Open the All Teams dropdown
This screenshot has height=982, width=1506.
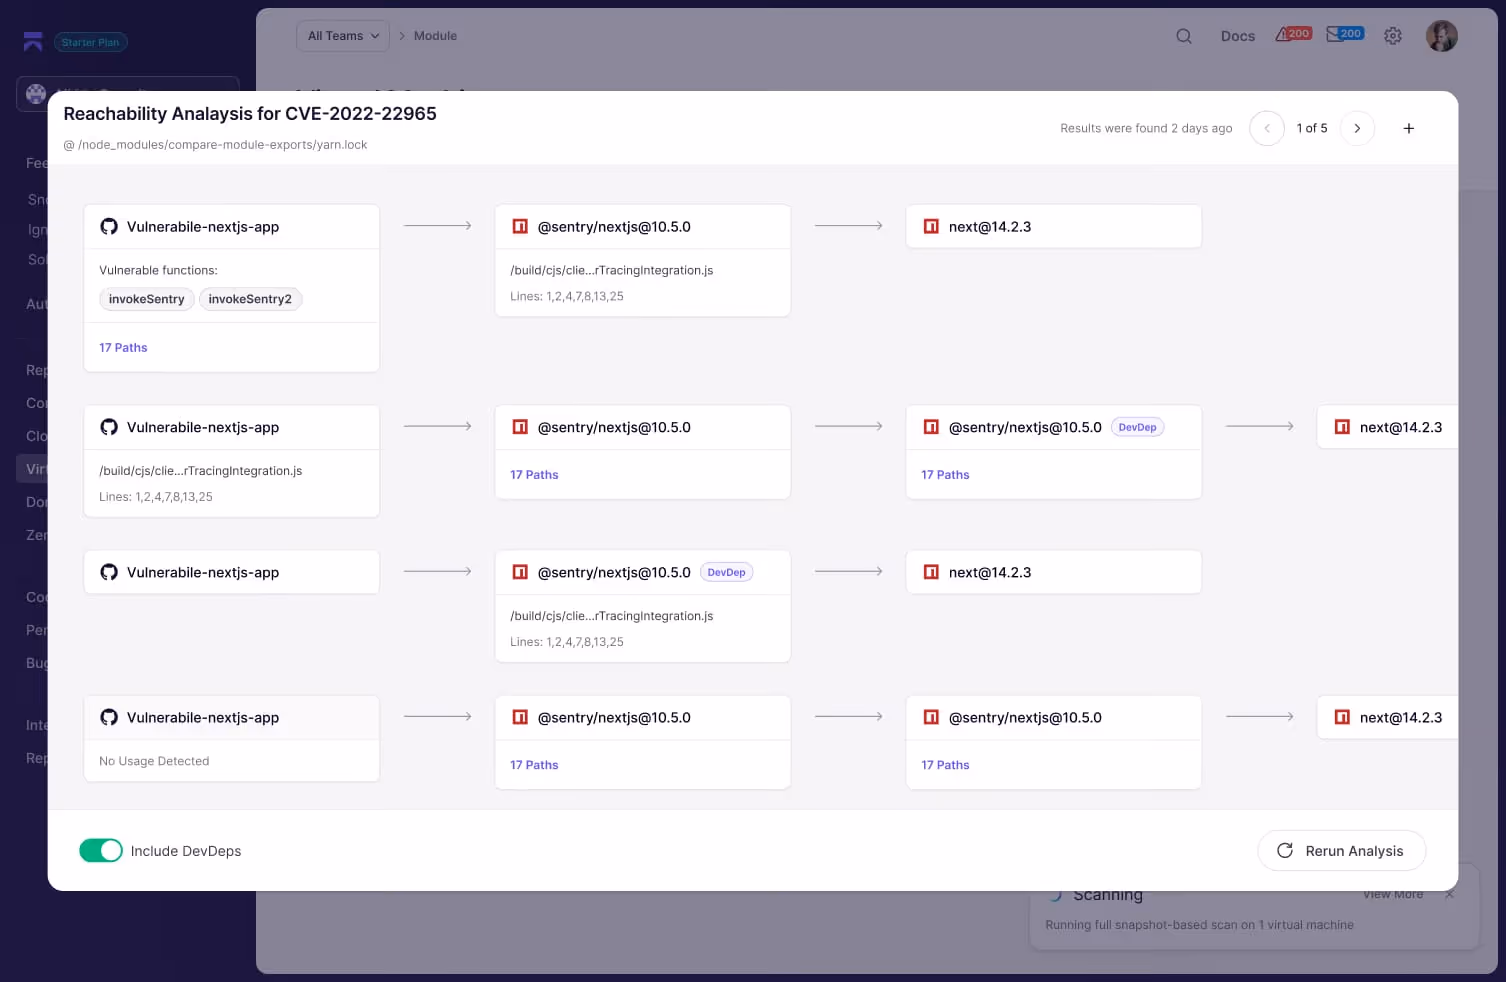point(343,36)
